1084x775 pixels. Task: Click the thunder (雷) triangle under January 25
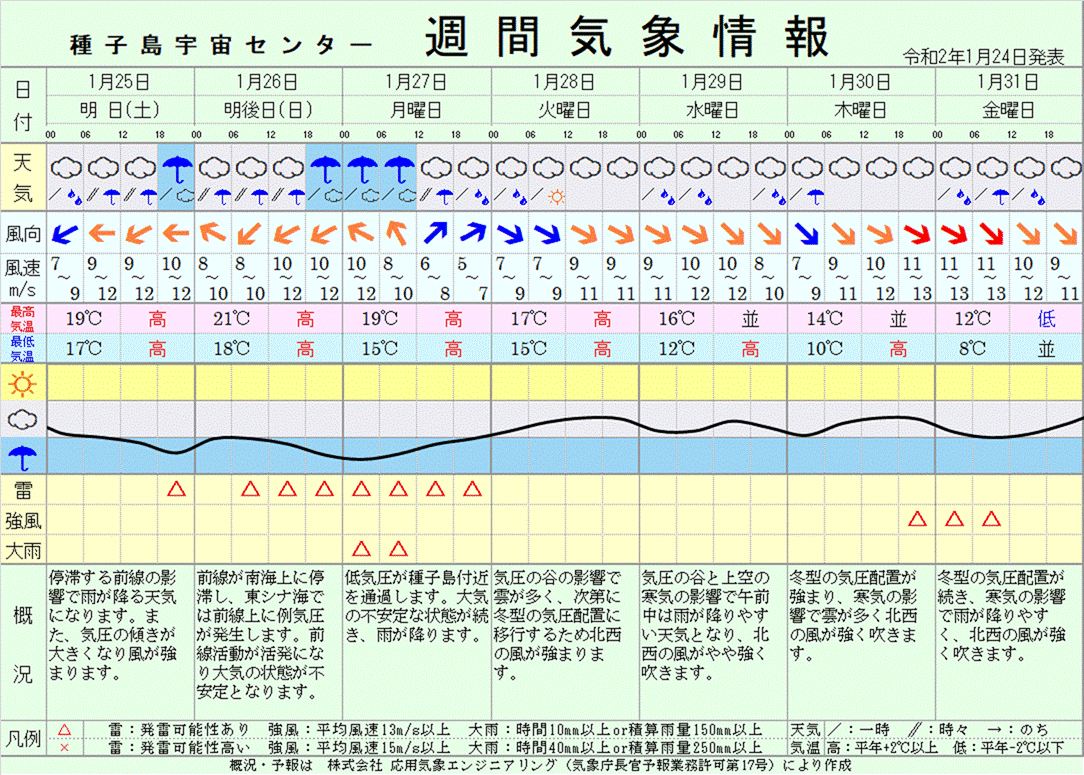[176, 489]
